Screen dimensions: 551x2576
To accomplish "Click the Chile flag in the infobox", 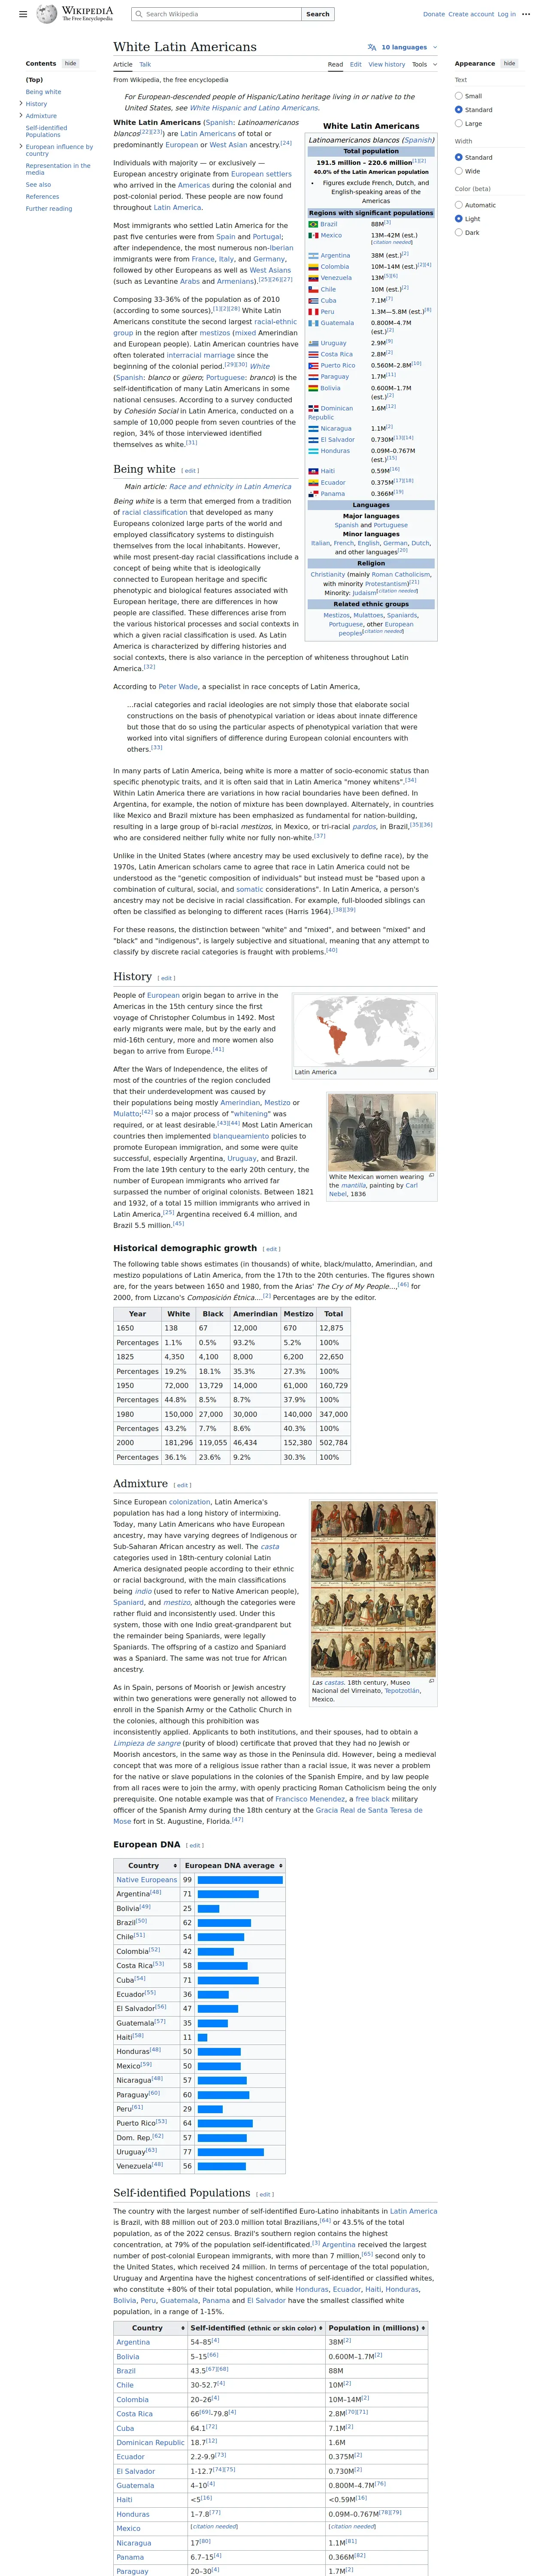I will [313, 289].
